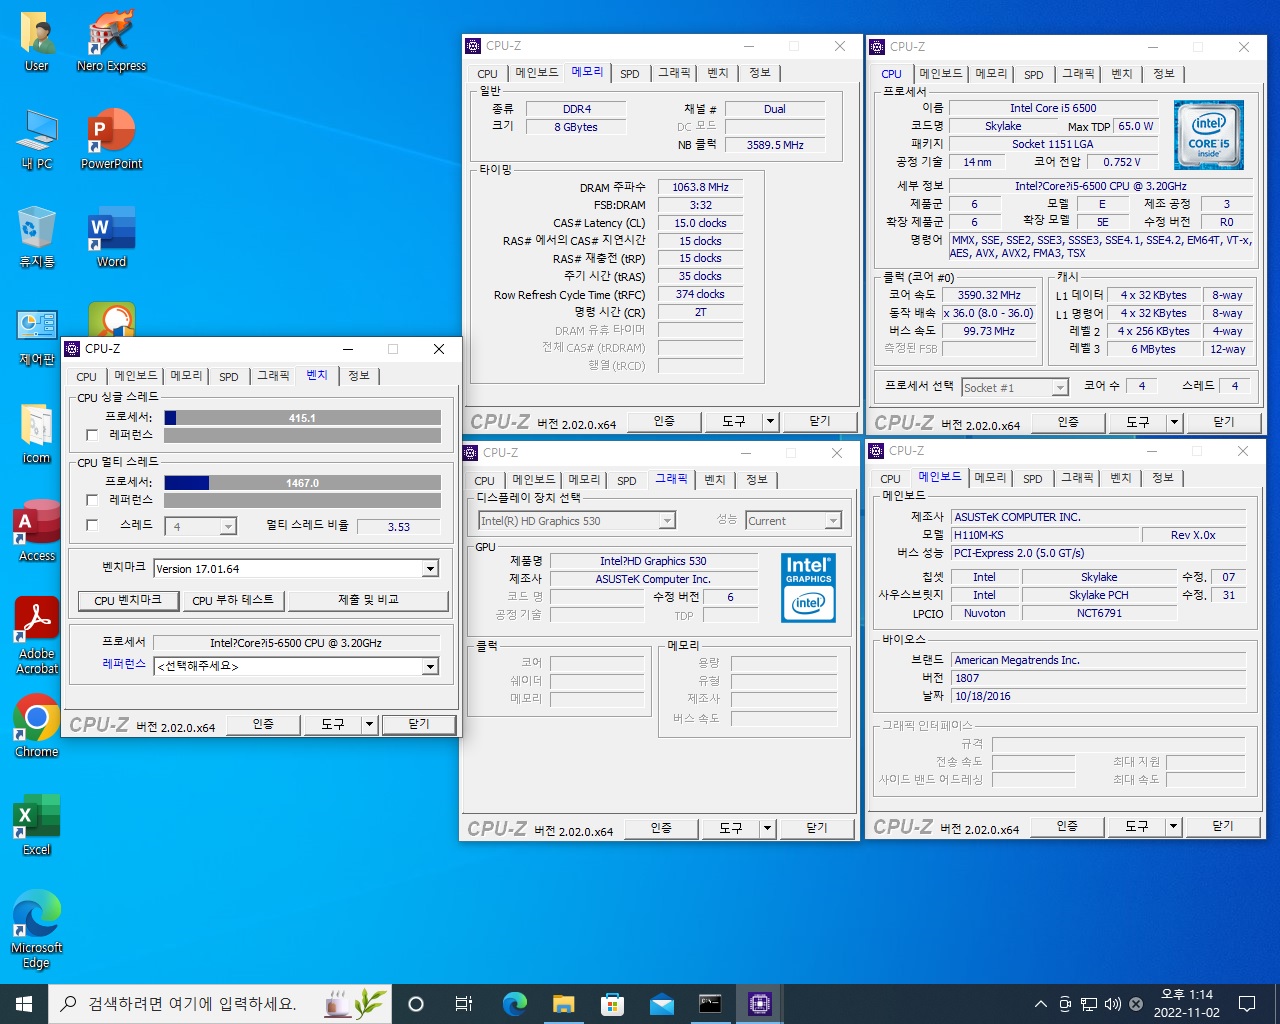Screen dimensions: 1280x1024
Task: Focus the taskbar search input box
Action: tap(220, 1004)
